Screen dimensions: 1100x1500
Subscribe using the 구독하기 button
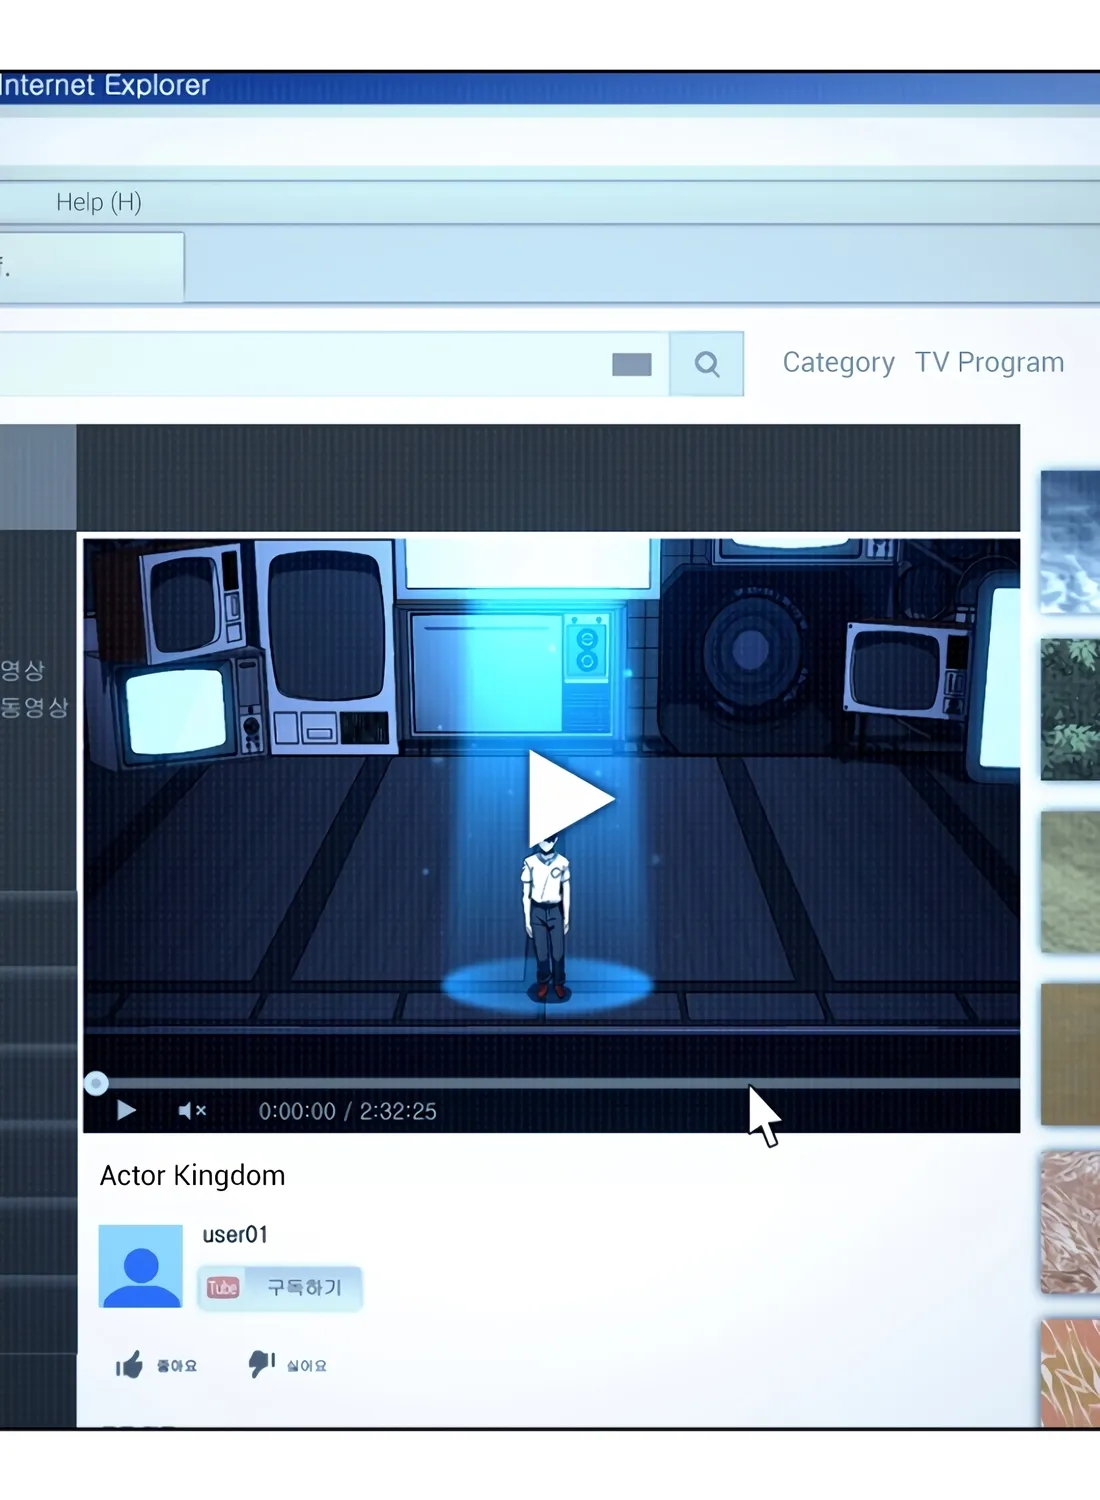click(280, 1288)
